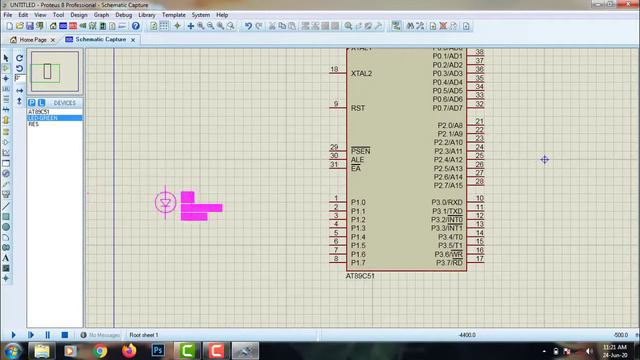This screenshot has height=360, width=640.
Task: Click the L library manage button
Action: click(41, 103)
